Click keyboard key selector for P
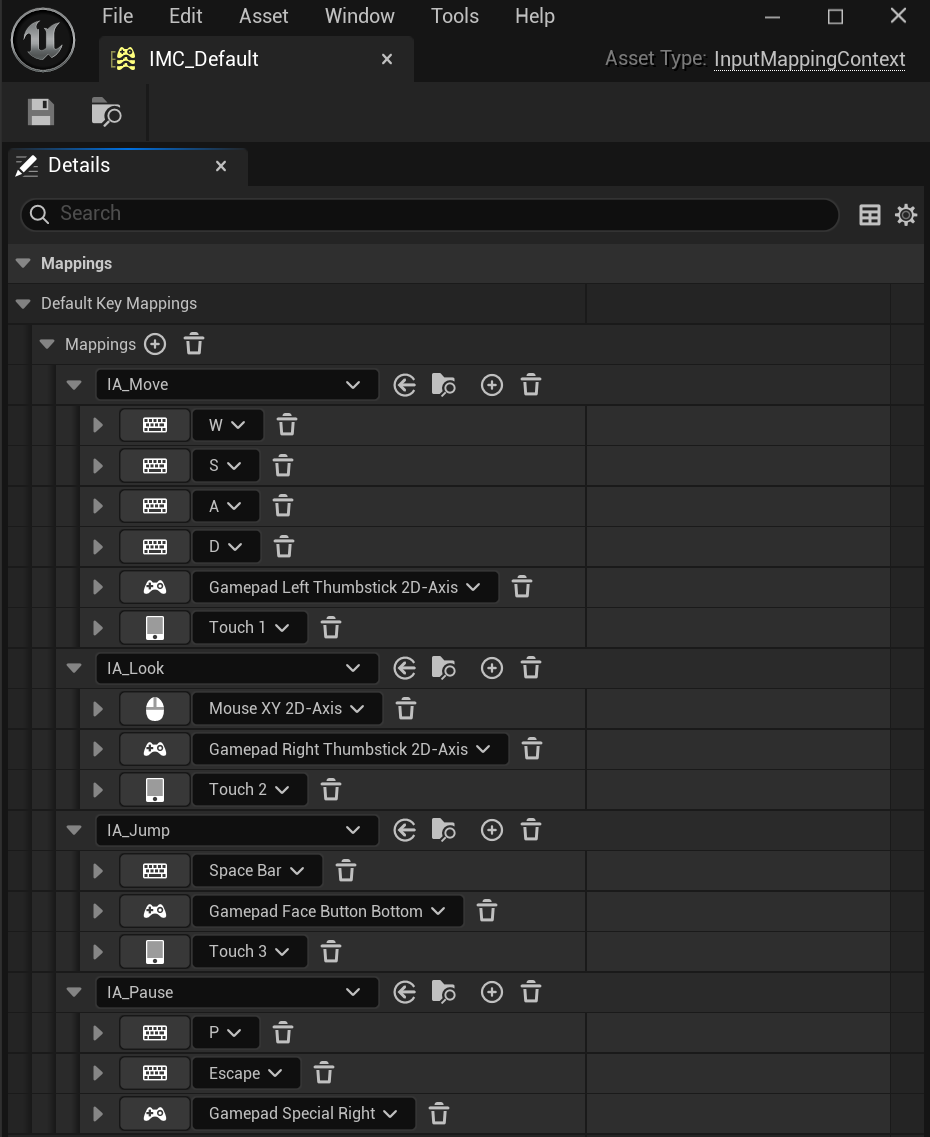Image resolution: width=930 pixels, height=1137 pixels. click(155, 1033)
